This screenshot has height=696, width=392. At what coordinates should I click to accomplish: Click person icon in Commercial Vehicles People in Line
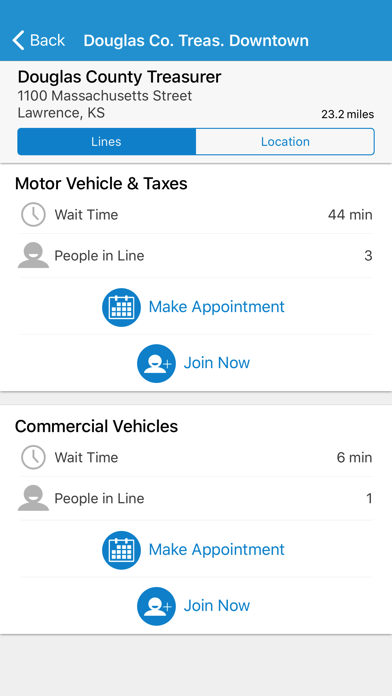33,498
